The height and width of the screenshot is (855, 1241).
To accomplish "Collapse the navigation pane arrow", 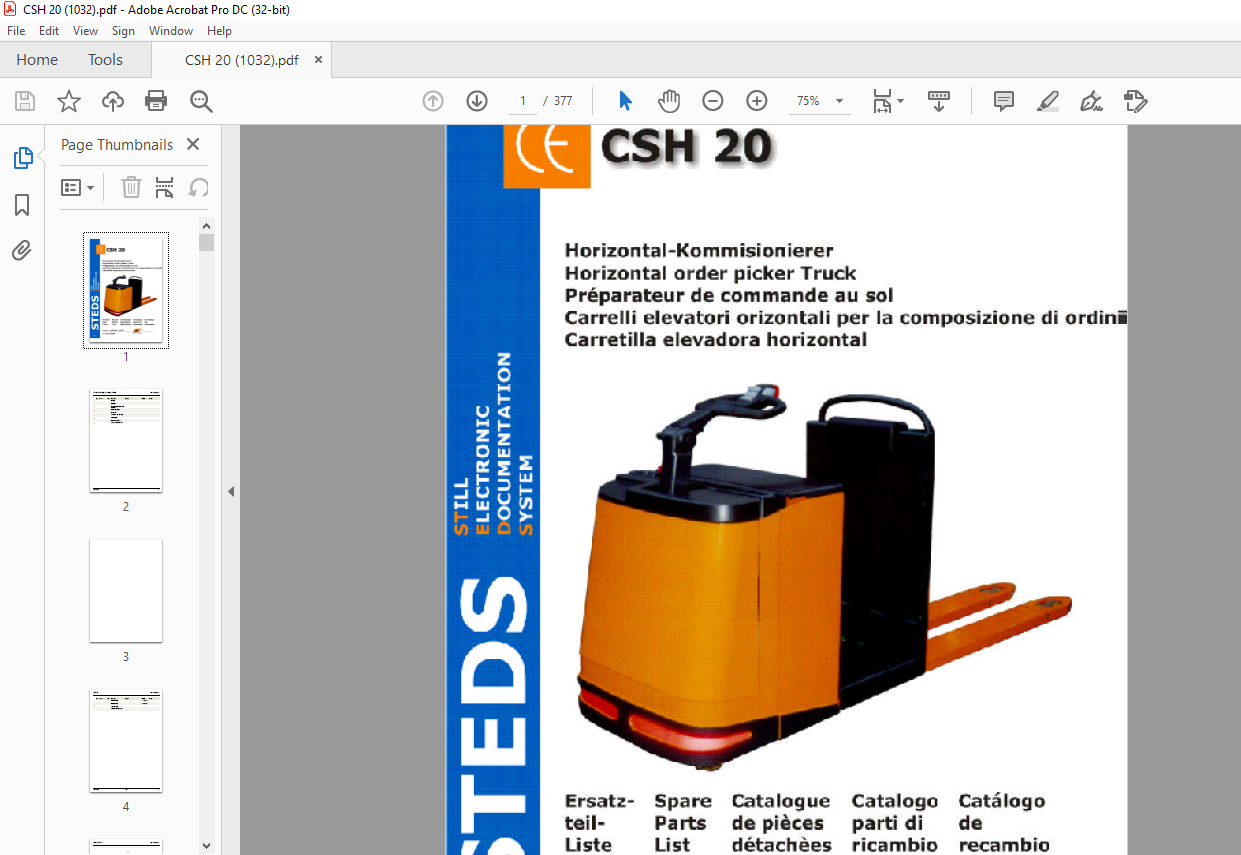I will [x=231, y=491].
